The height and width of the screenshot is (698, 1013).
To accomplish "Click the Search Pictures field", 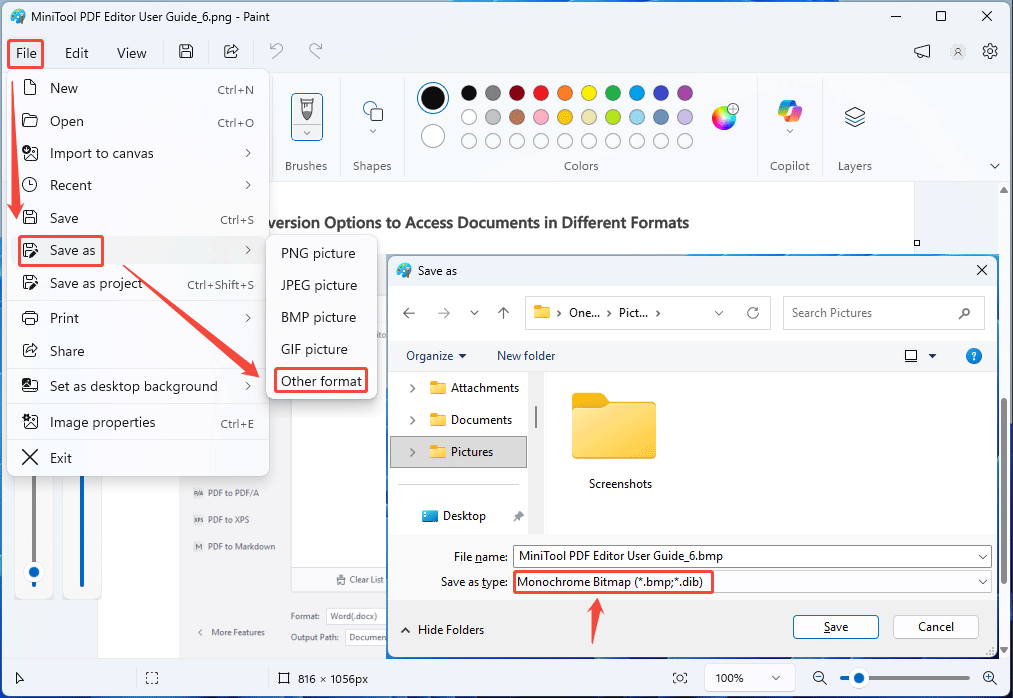I will 884,313.
